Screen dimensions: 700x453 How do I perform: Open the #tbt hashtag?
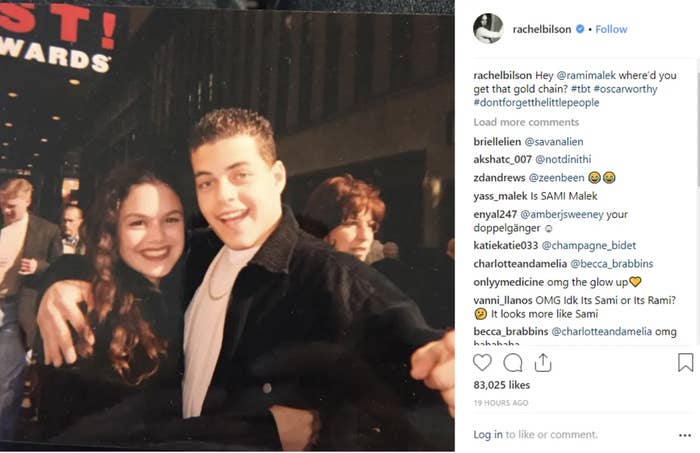click(x=580, y=89)
